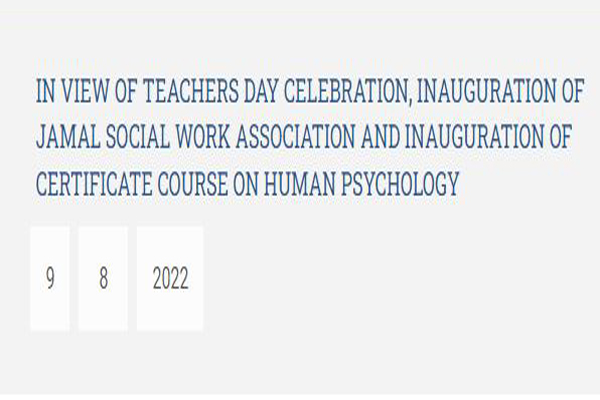Click the day box showing 9
The height and width of the screenshot is (400, 600).
pos(50,278)
